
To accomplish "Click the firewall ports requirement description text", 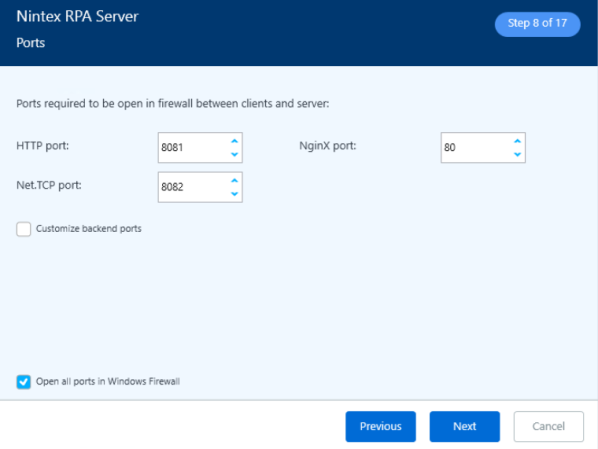I will click(172, 104).
